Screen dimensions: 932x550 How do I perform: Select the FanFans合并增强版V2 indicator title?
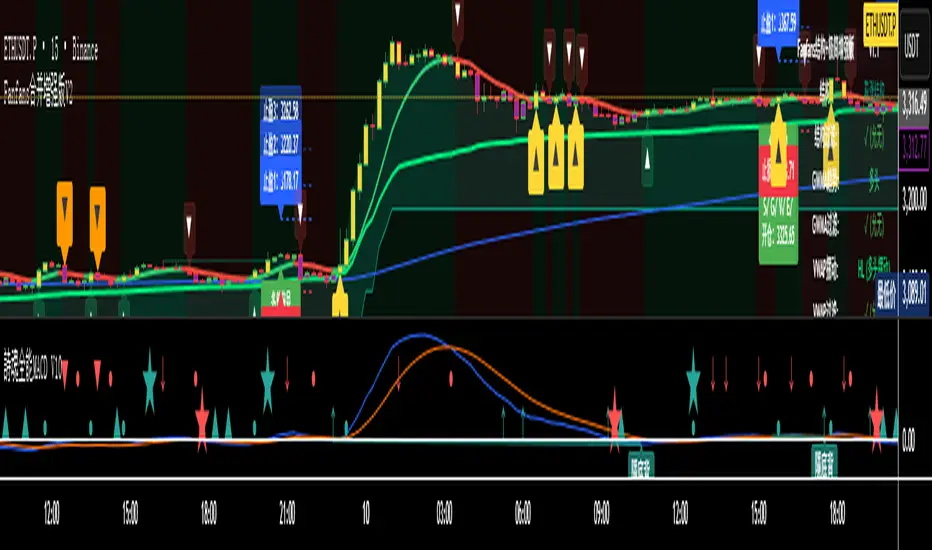point(38,93)
